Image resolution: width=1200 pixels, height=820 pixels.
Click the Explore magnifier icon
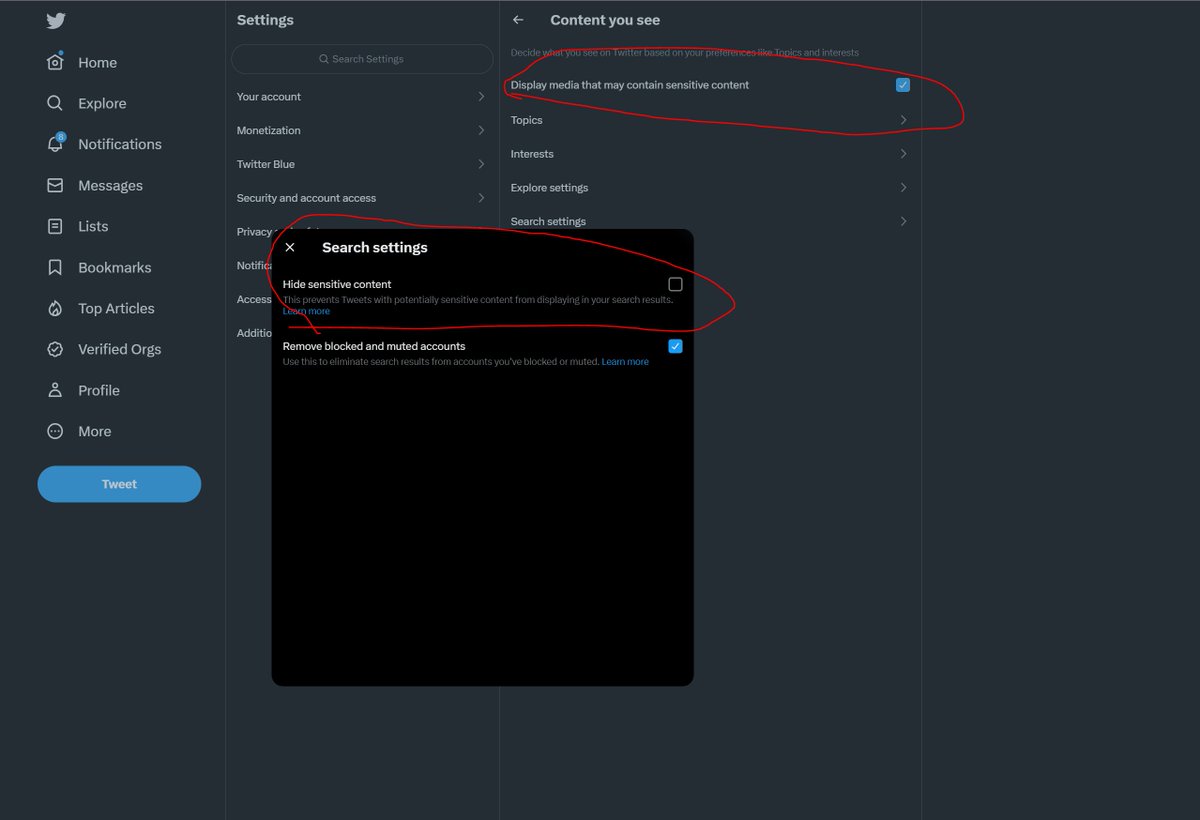[x=55, y=103]
